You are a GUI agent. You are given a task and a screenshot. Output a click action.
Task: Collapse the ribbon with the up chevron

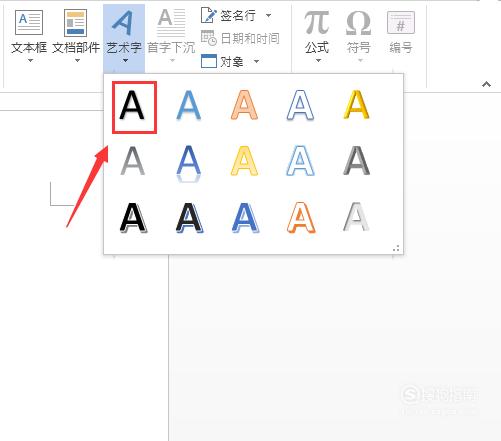tap(486, 84)
